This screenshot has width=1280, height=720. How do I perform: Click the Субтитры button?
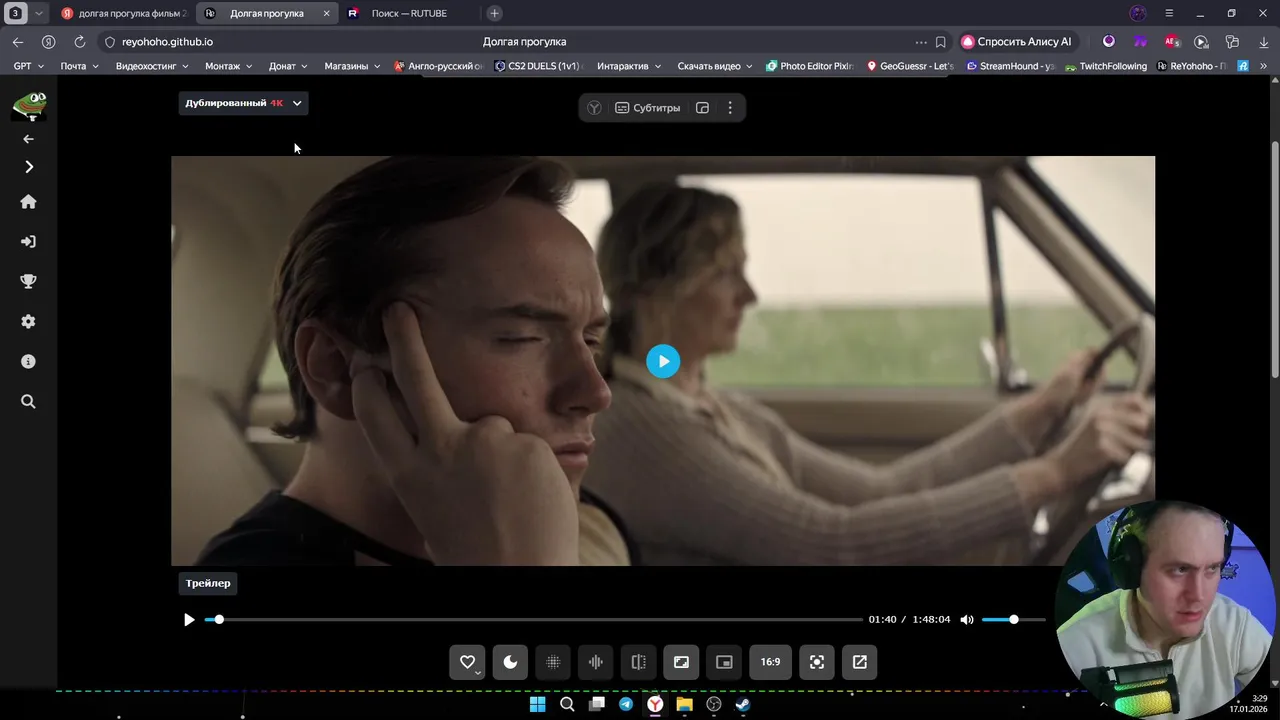click(647, 108)
